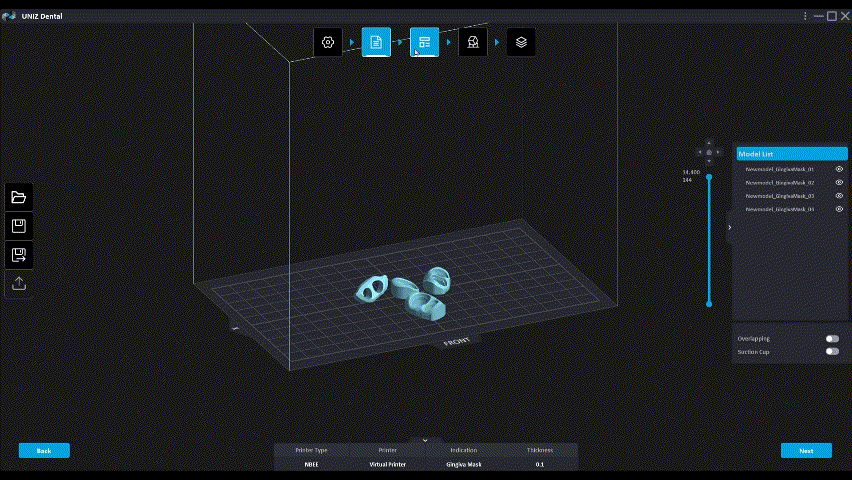Select the document file workflow step
852x480 pixels.
tap(376, 42)
